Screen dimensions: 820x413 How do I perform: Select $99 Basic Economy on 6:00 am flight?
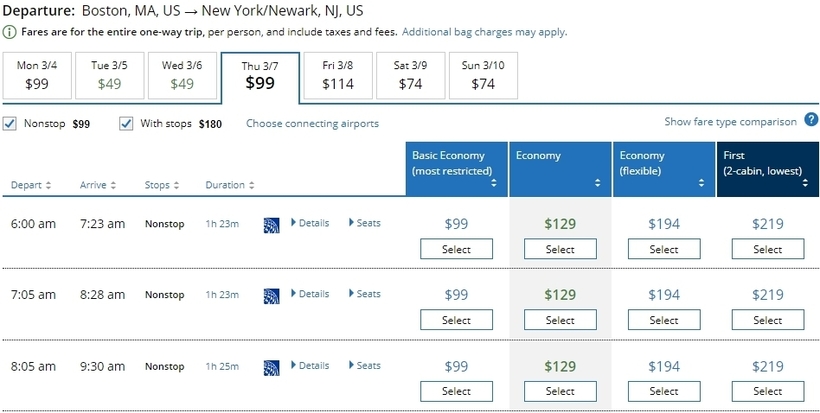click(456, 249)
